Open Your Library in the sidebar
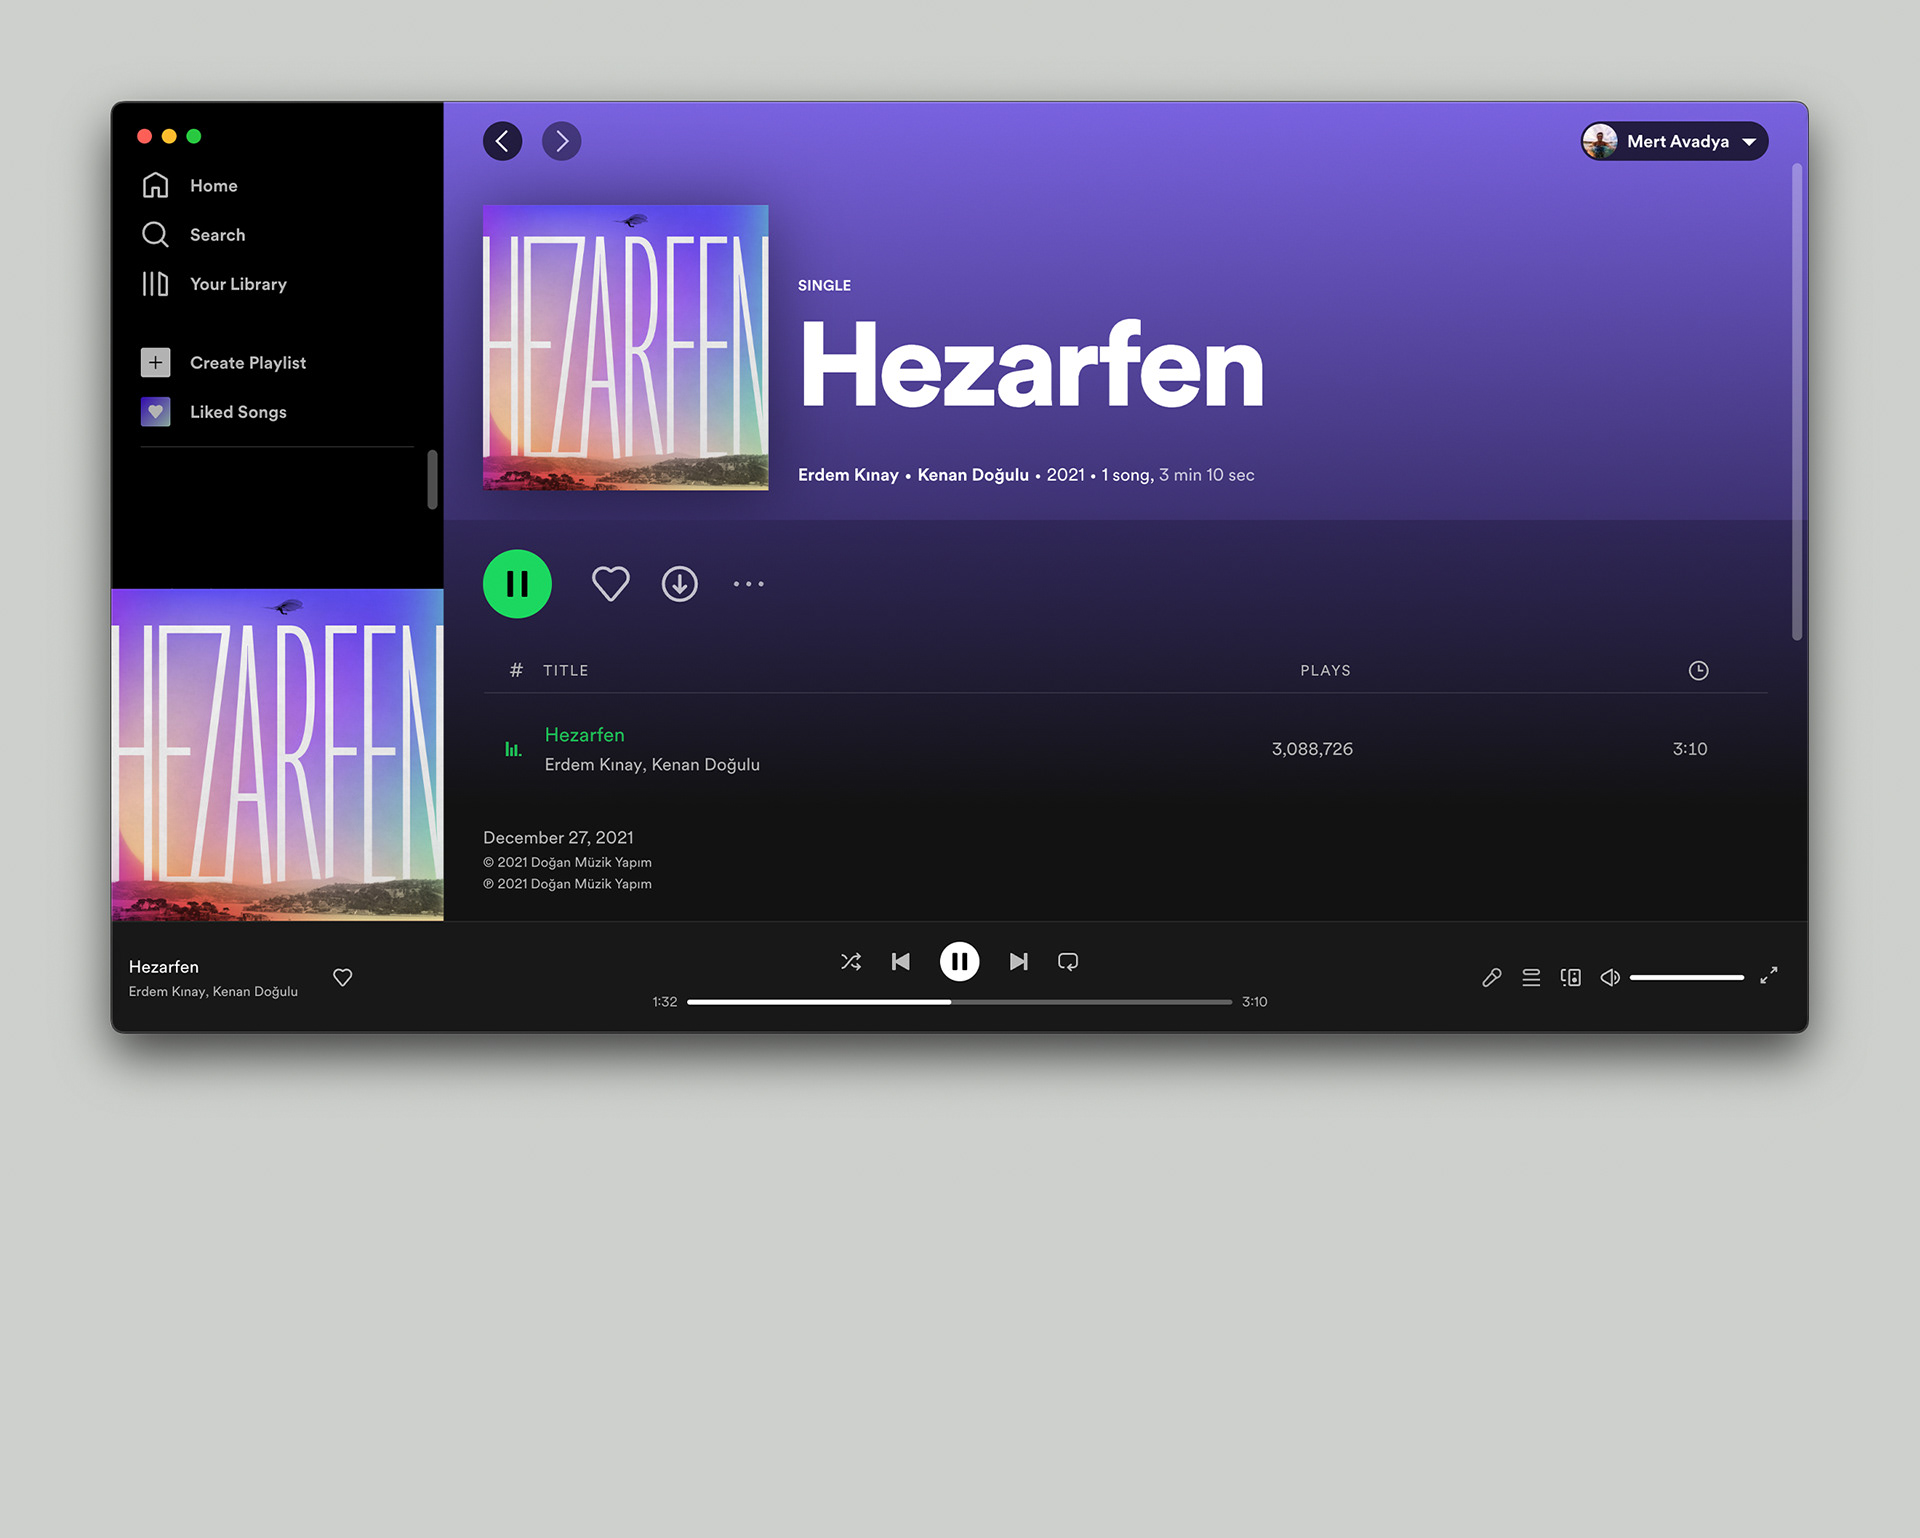1920x1538 pixels. click(237, 284)
